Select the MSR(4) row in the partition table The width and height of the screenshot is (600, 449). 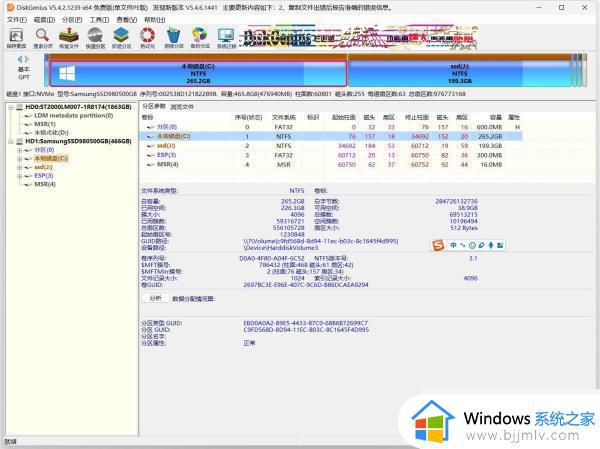331,165
